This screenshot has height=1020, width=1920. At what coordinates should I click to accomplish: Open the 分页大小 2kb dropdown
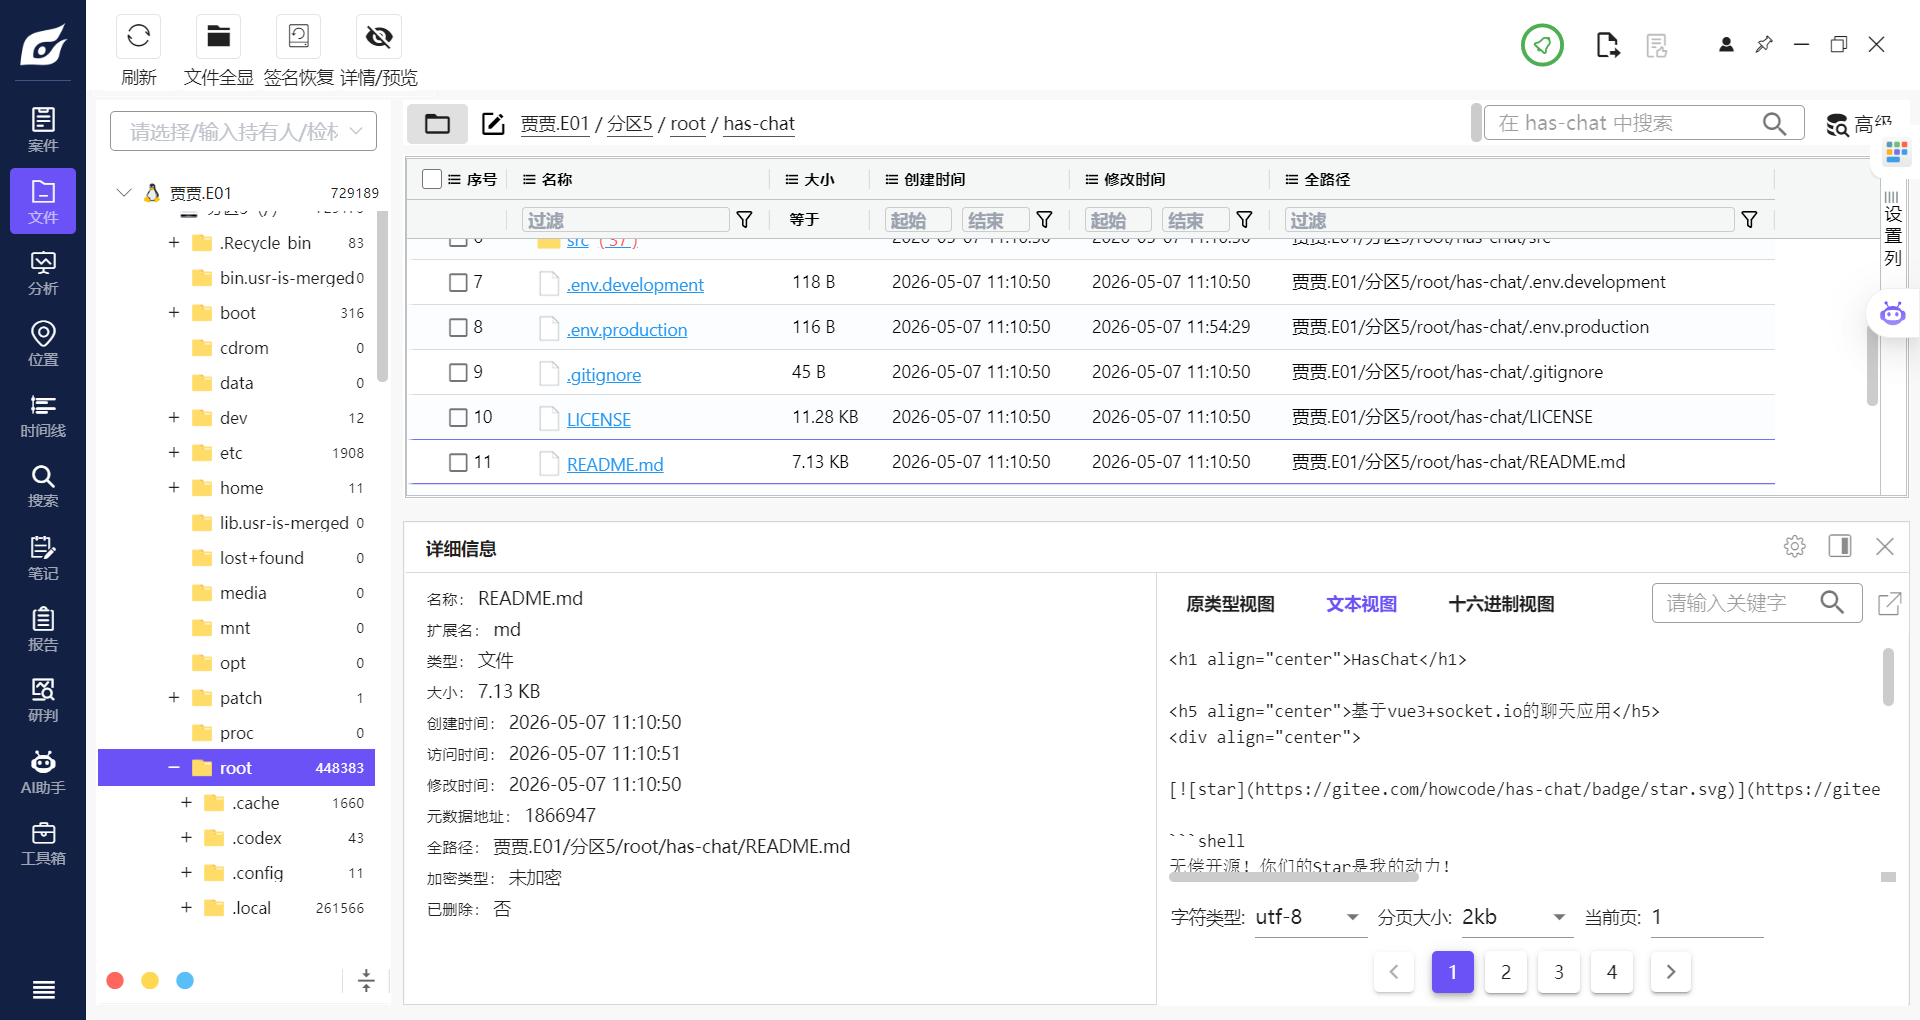tap(1515, 917)
